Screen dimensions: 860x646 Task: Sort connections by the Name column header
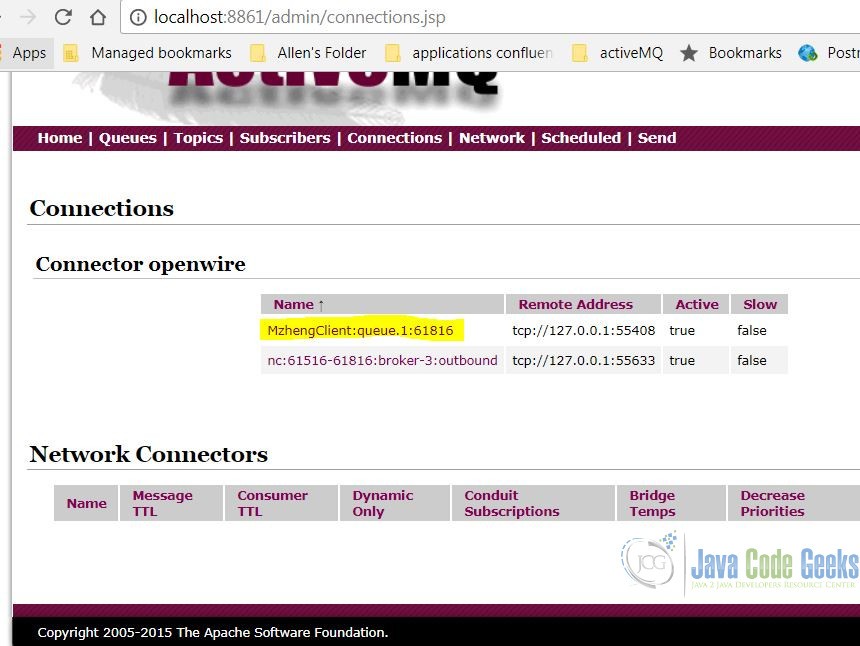point(292,304)
